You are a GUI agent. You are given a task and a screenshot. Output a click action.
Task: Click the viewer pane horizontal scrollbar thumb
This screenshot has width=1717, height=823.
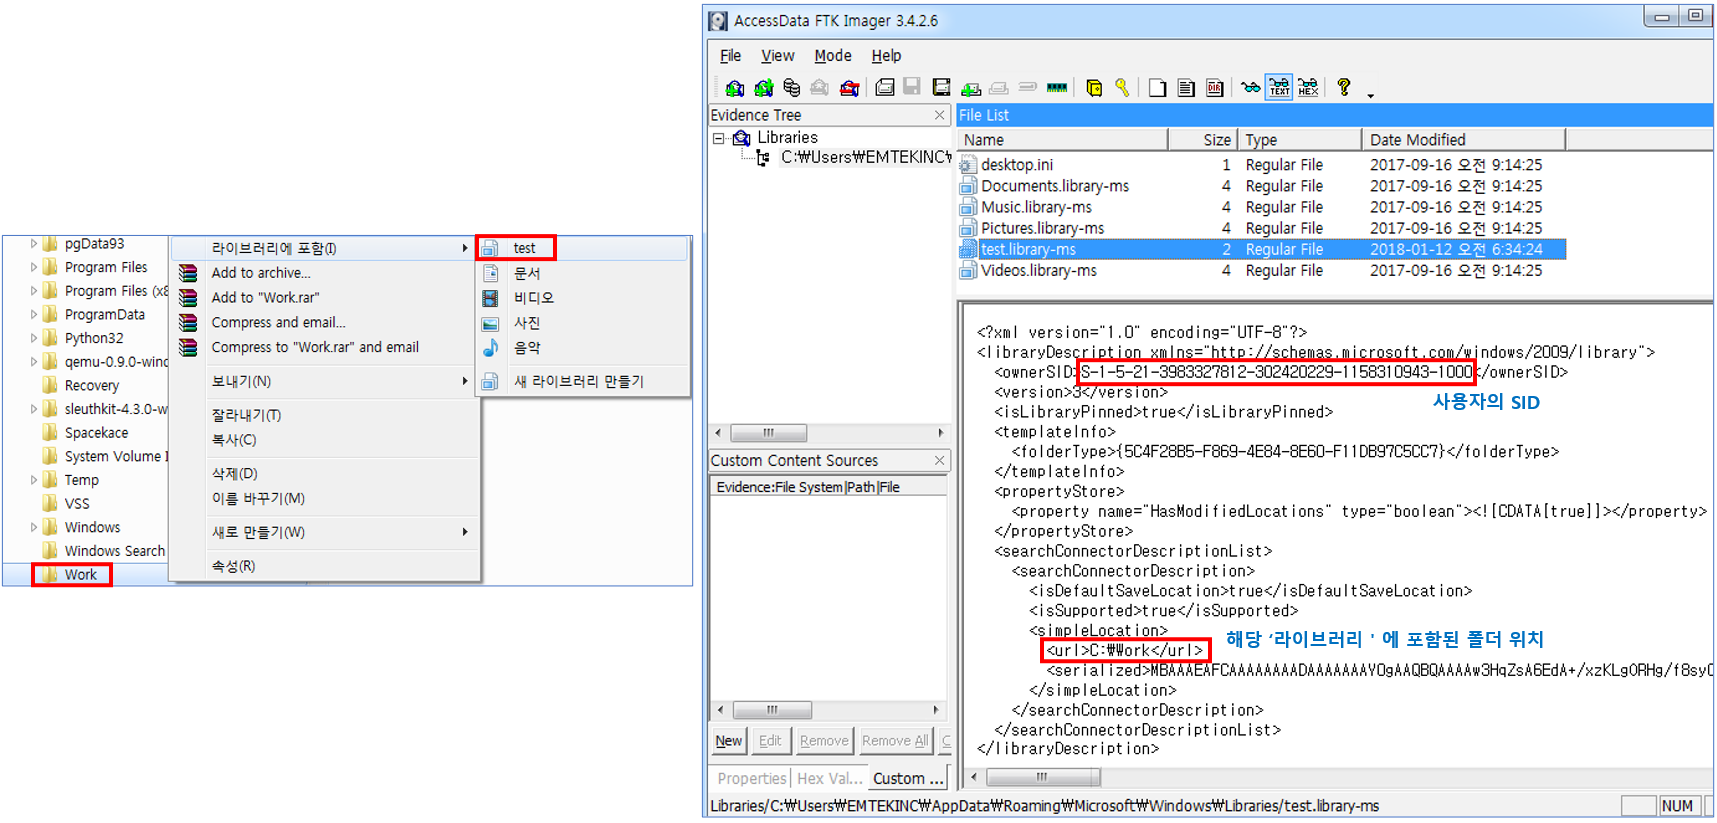click(1043, 777)
